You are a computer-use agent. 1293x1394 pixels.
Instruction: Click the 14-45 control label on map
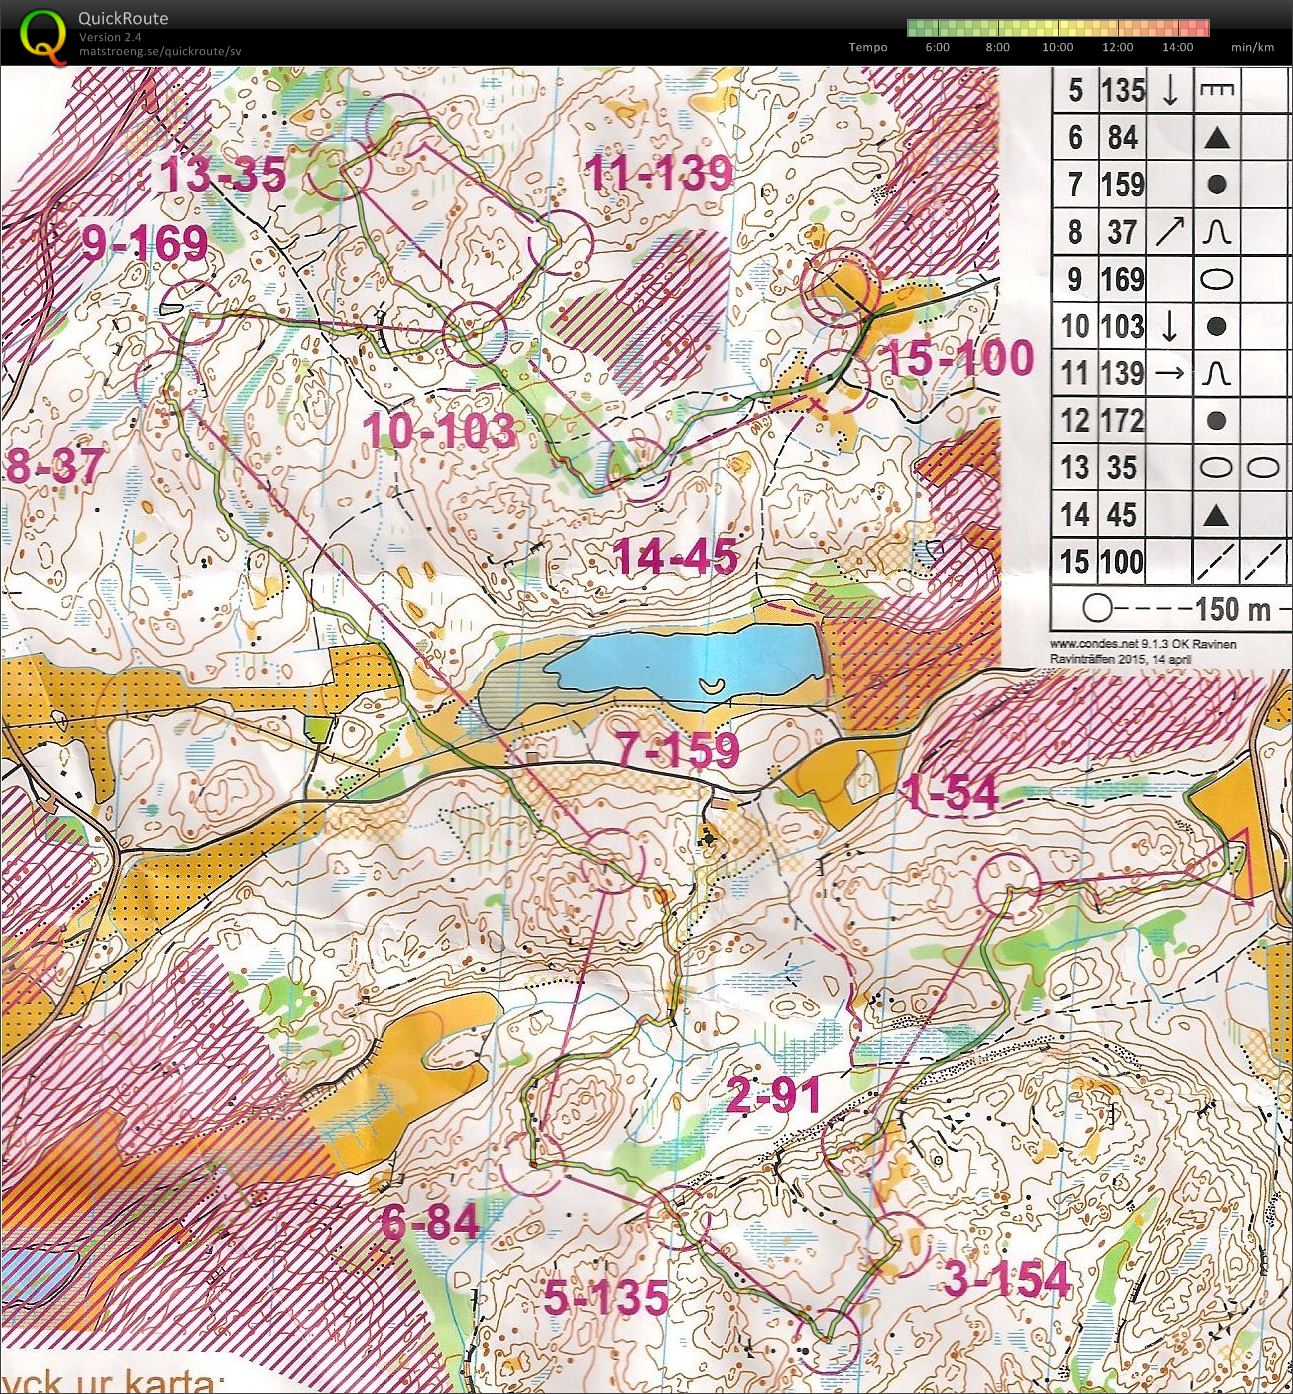[676, 556]
